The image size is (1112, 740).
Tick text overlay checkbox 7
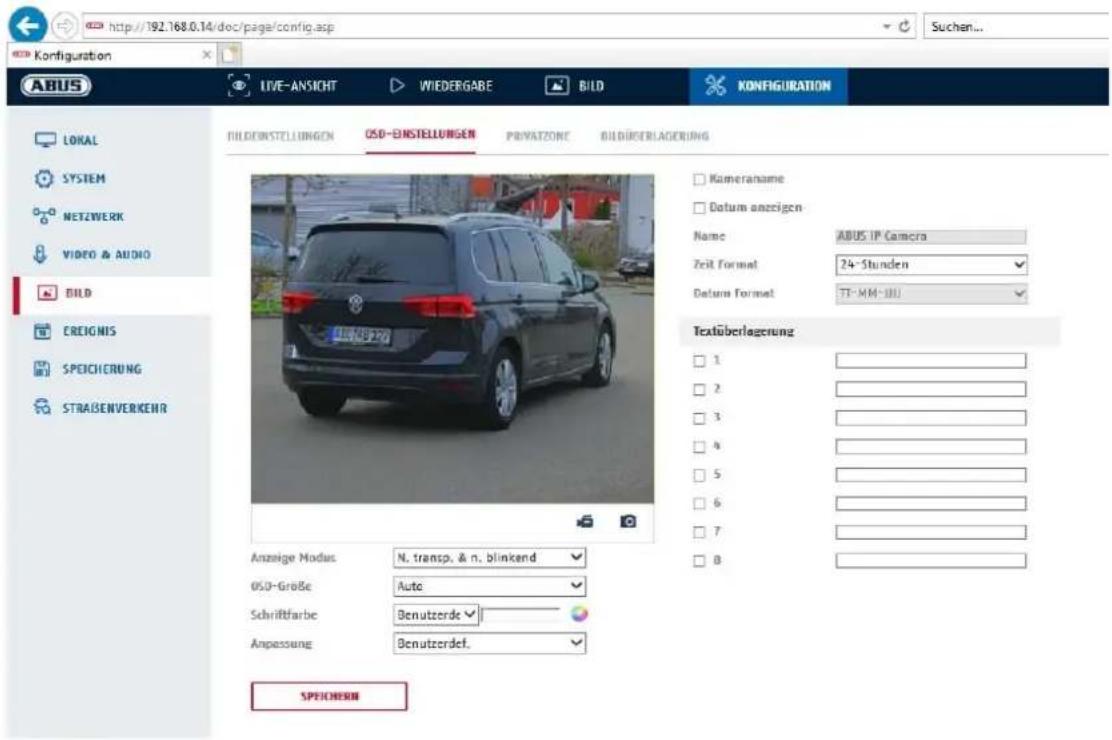(699, 532)
